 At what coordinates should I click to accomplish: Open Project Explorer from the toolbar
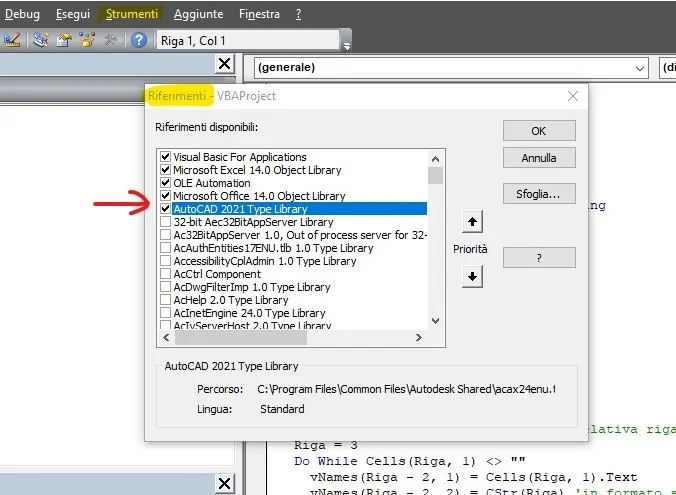41,41
